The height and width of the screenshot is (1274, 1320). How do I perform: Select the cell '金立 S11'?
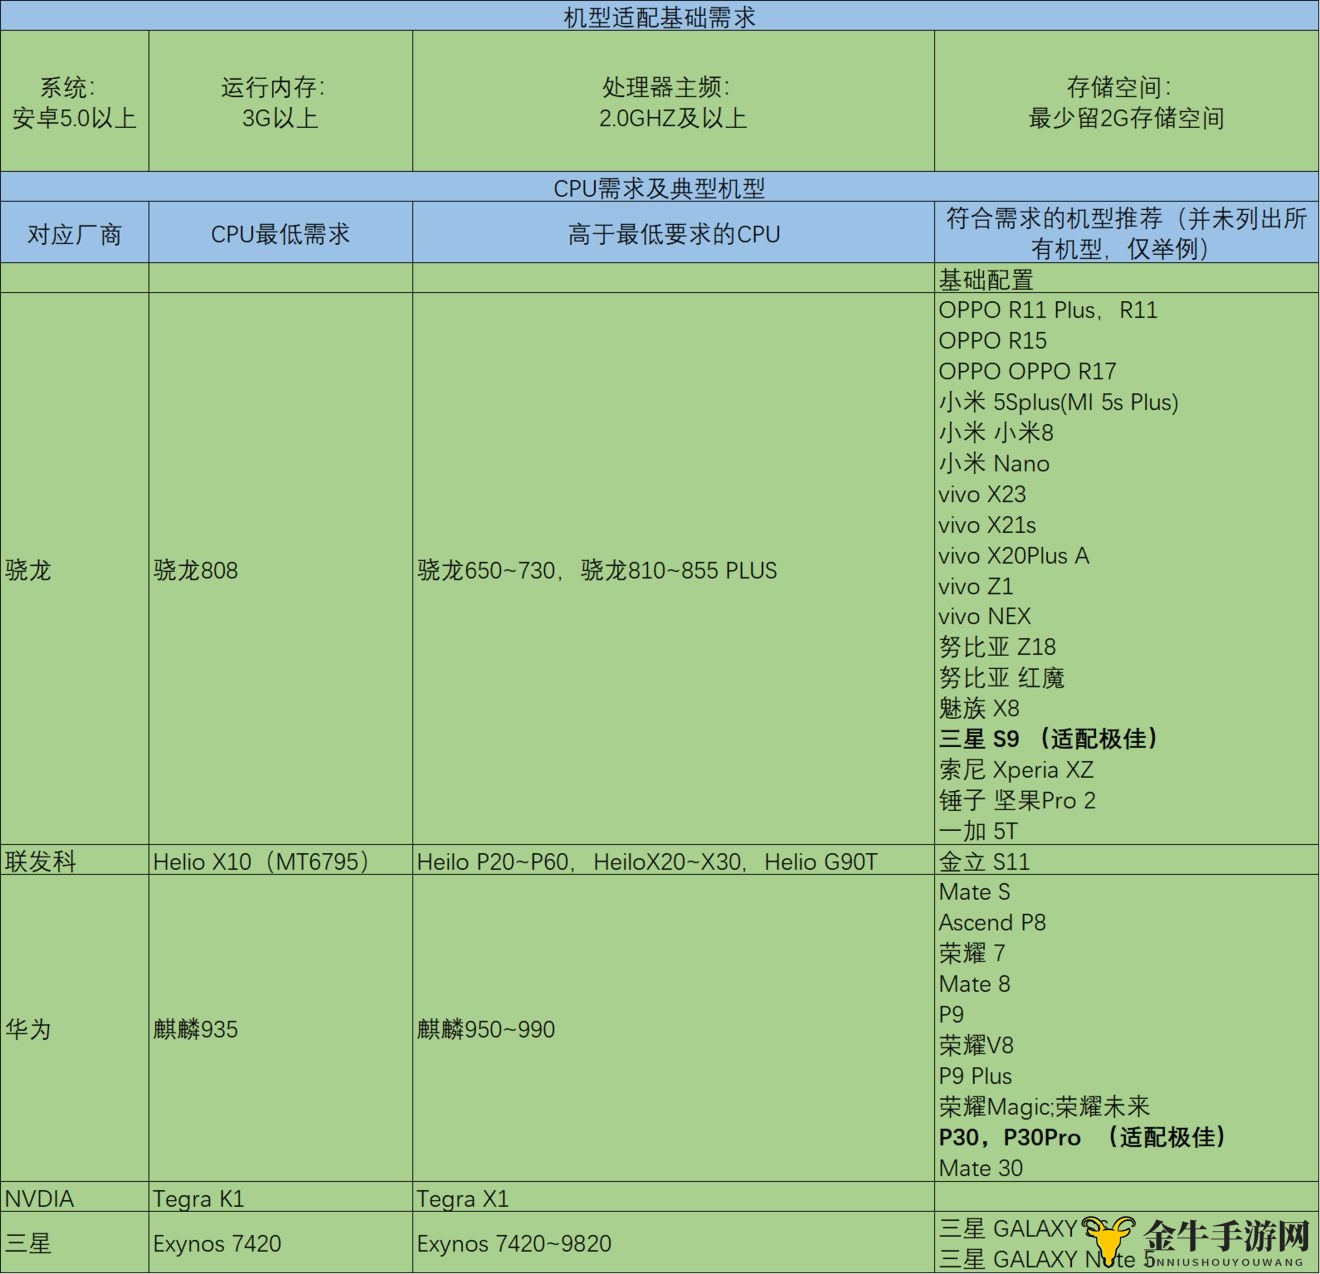pyautogui.click(x=1127, y=860)
